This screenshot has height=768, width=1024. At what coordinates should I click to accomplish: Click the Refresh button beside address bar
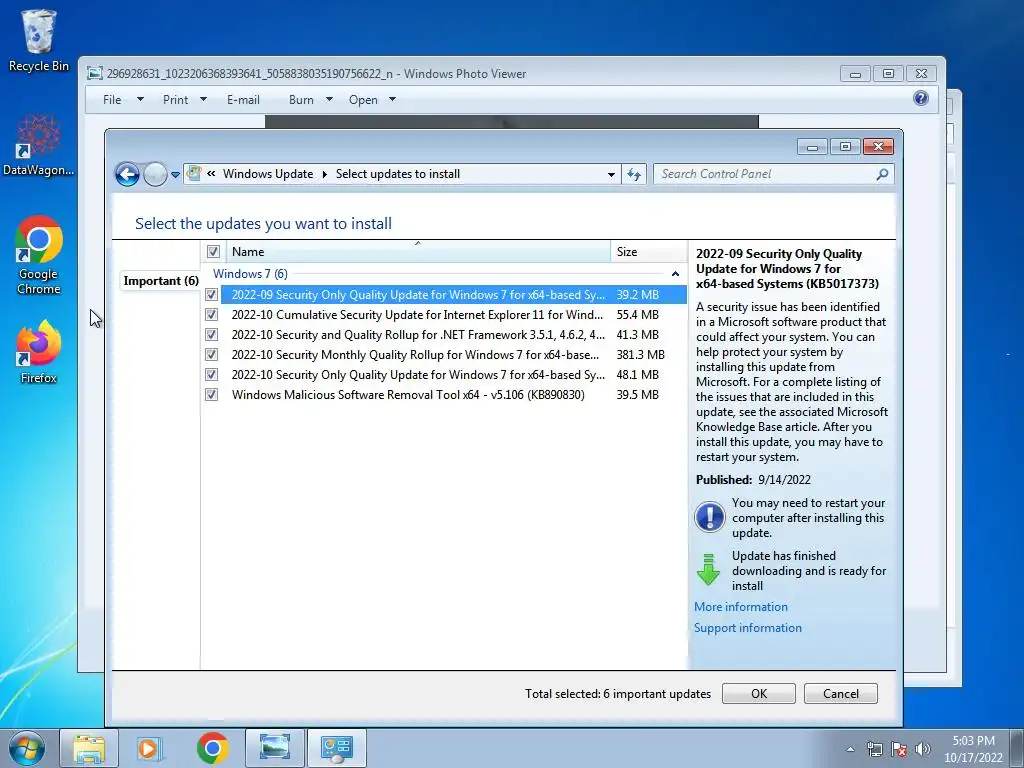point(634,174)
